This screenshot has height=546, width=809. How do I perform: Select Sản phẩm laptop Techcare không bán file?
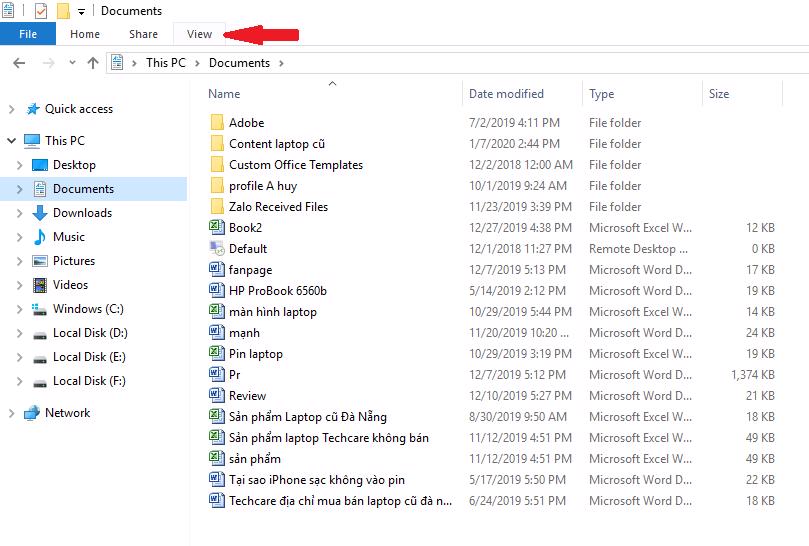[329, 438]
